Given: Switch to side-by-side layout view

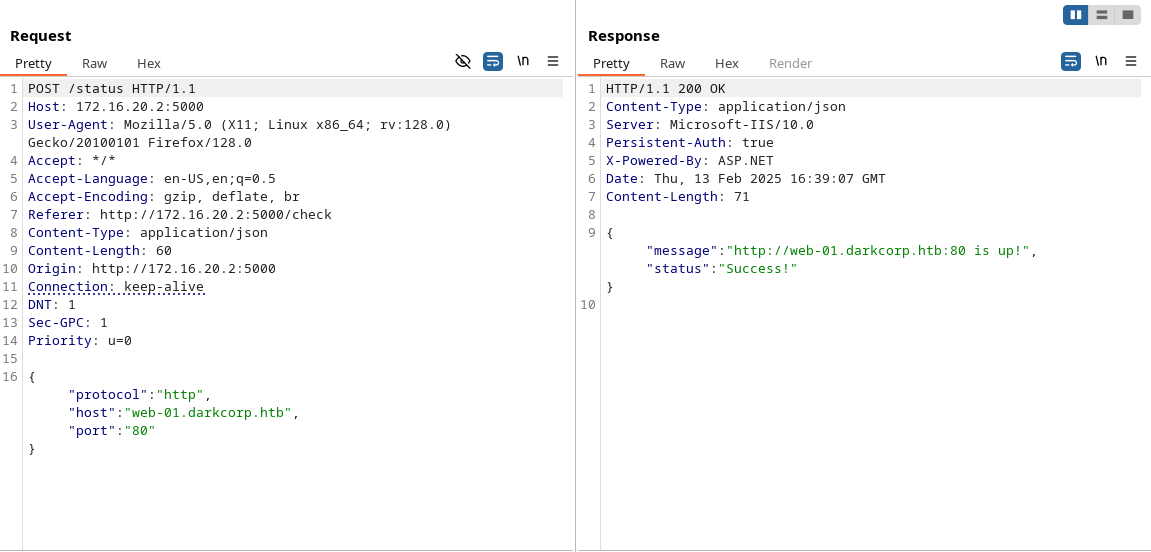Looking at the screenshot, I should click(1076, 15).
